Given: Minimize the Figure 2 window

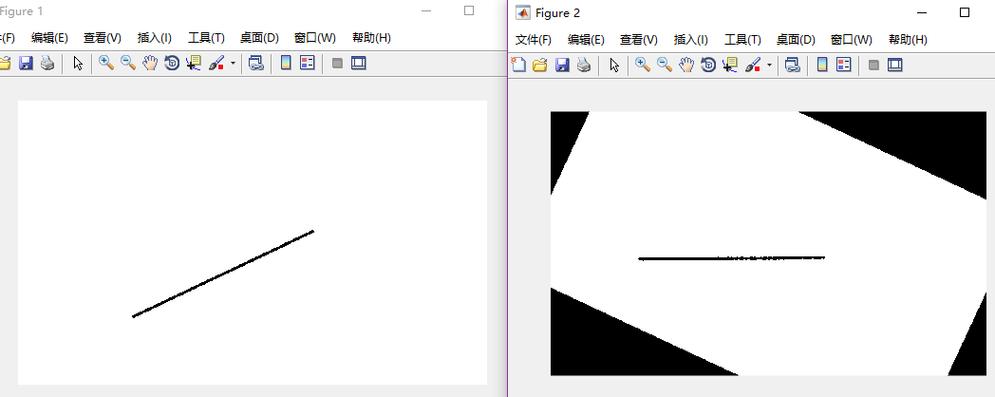Looking at the screenshot, I should point(921,12).
